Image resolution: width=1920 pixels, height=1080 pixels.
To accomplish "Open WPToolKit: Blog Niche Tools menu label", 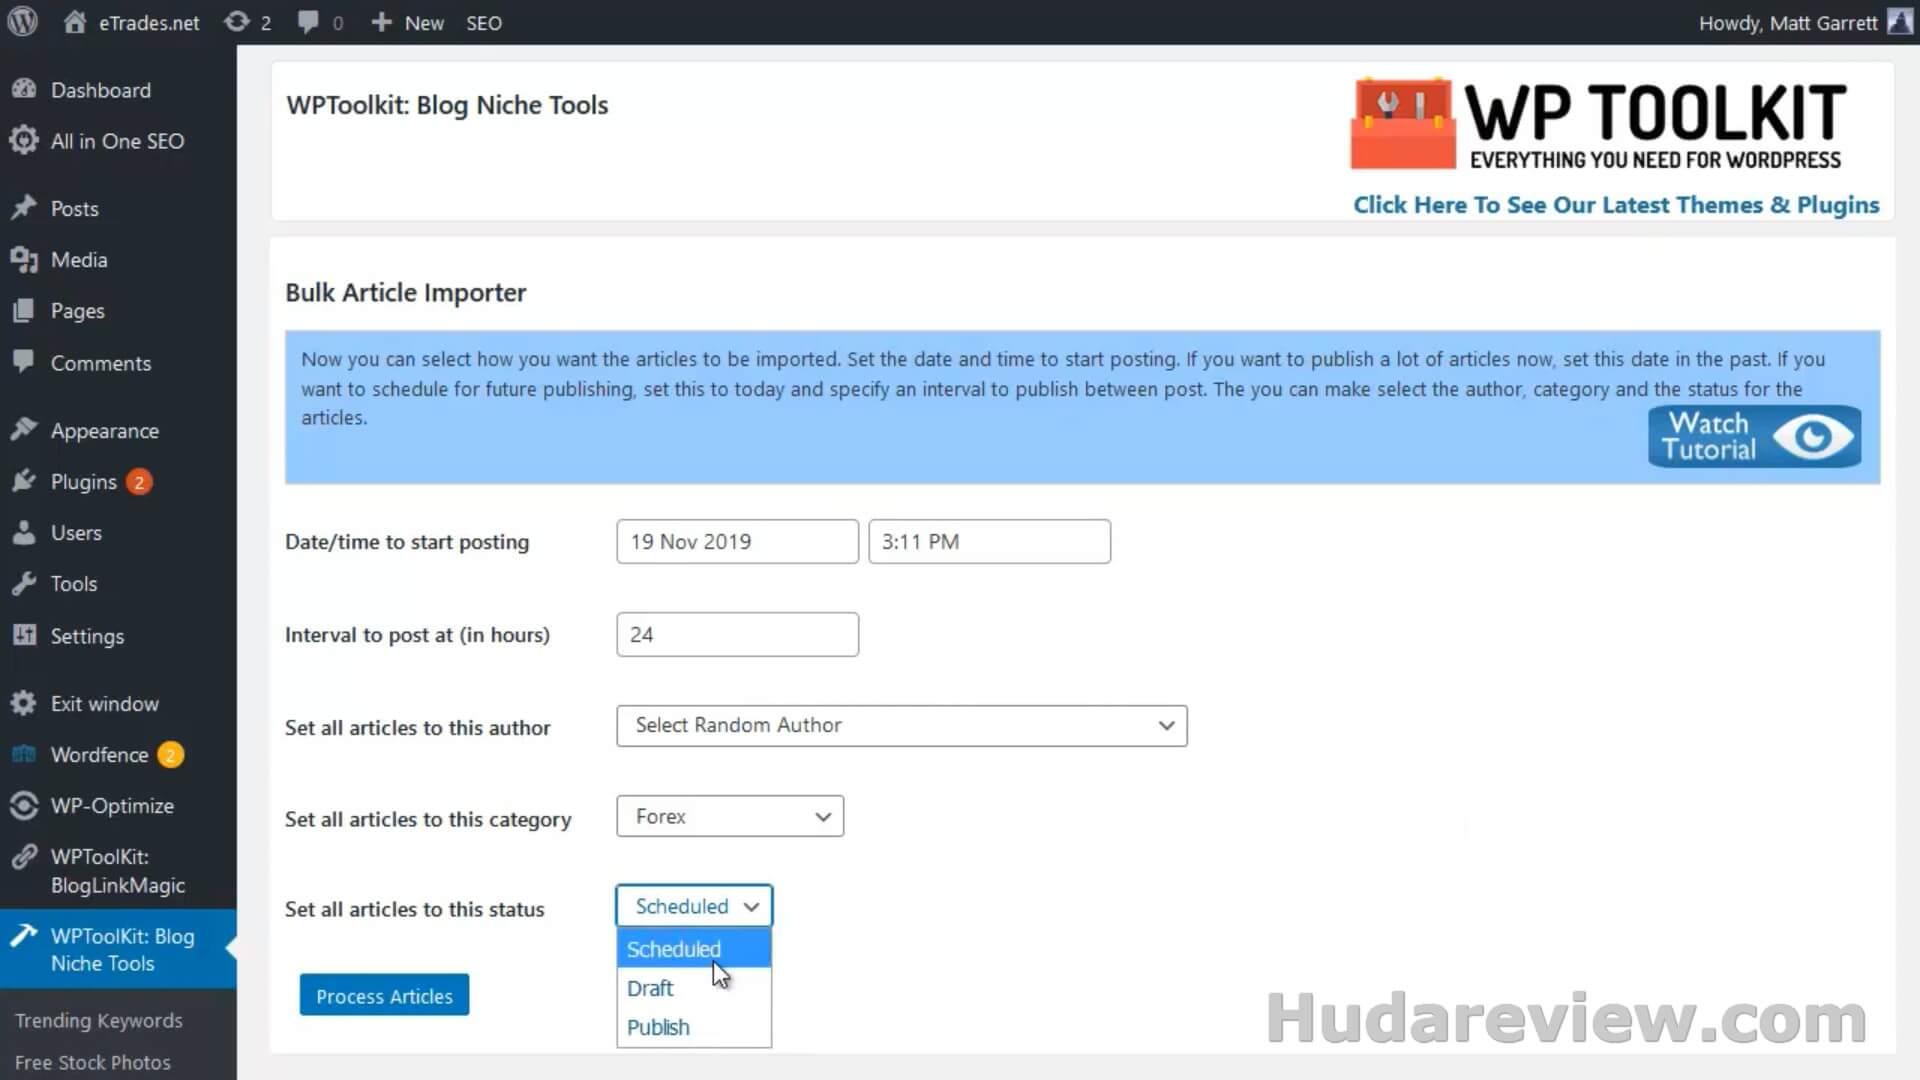I will [x=123, y=950].
